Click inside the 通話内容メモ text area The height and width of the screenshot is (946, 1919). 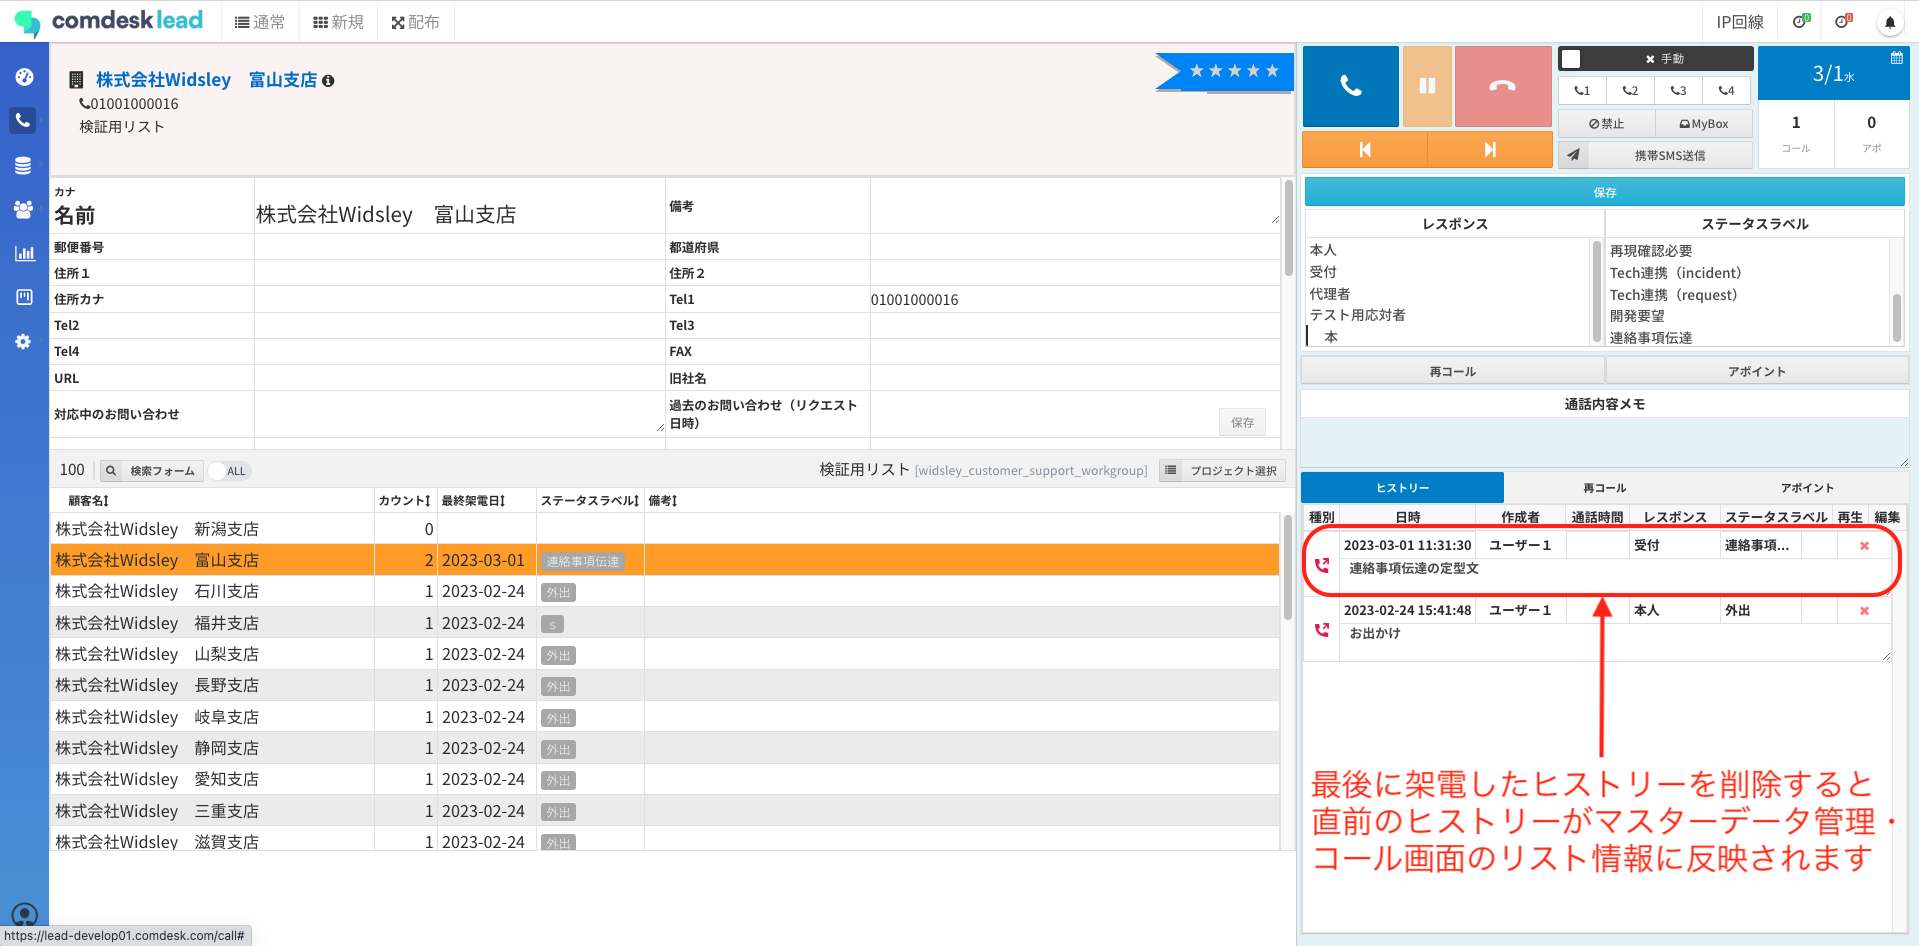(x=1604, y=441)
